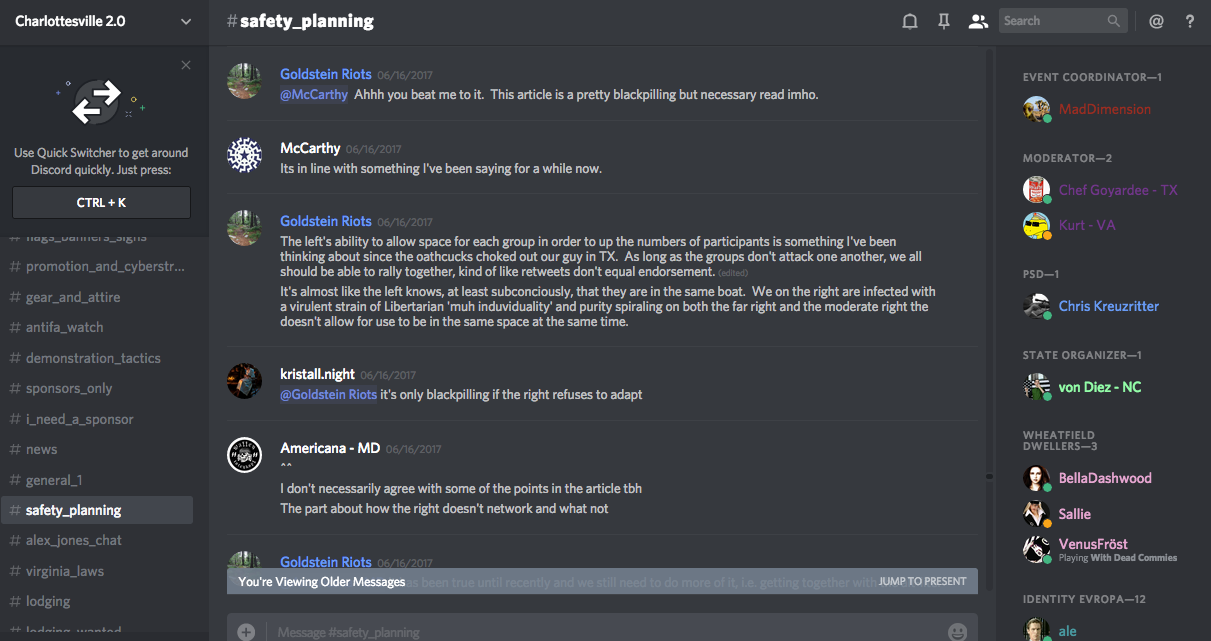Open the antifa_watch channel

point(64,327)
